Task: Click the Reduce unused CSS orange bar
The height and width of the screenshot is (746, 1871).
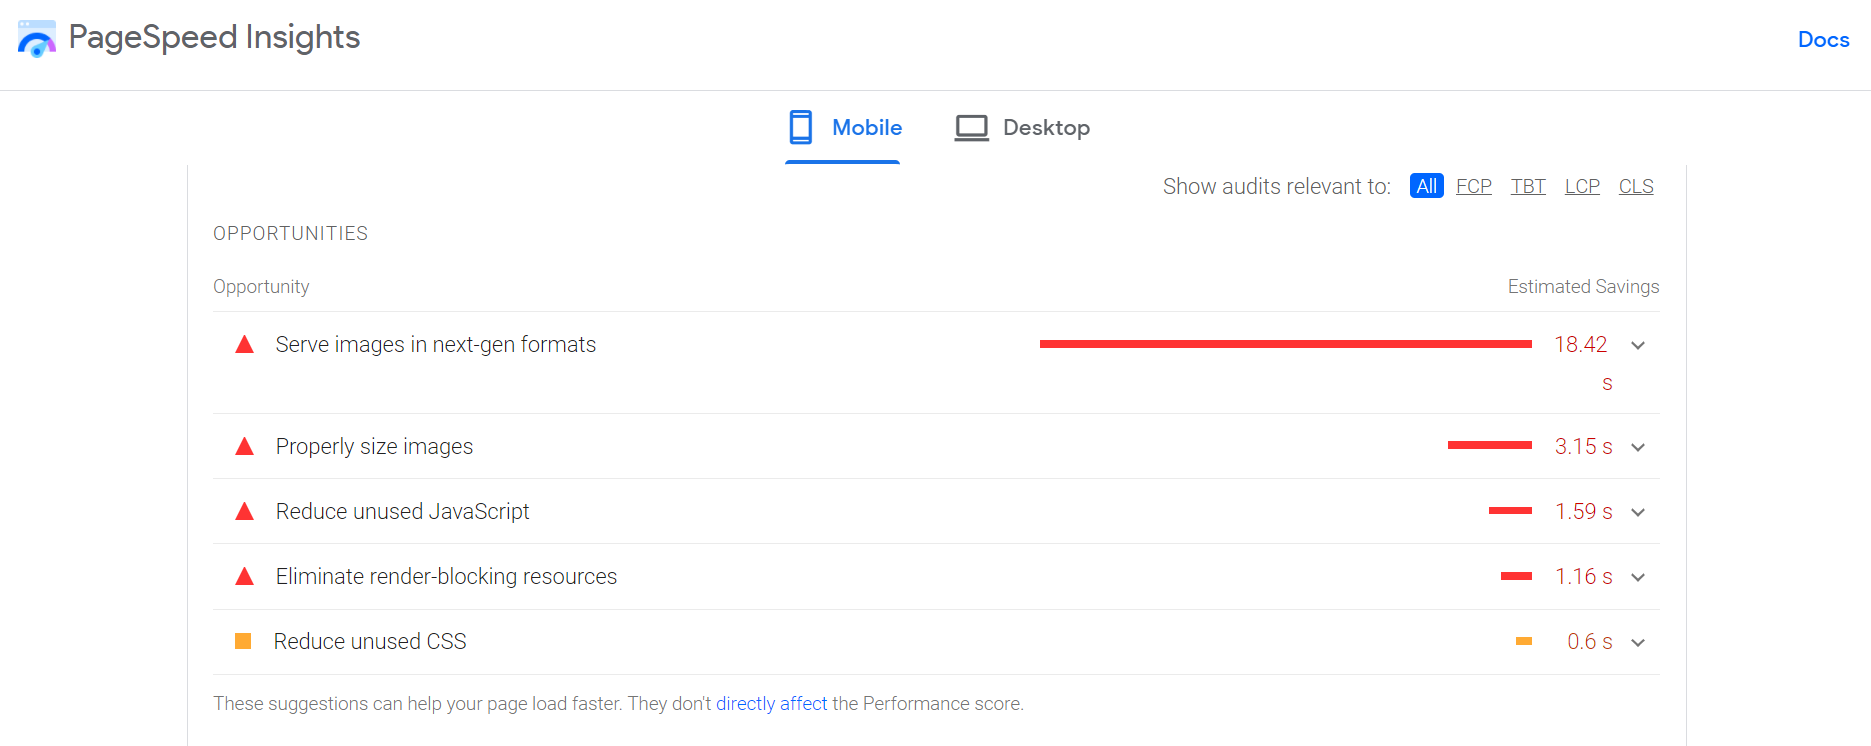Action: [x=1524, y=641]
